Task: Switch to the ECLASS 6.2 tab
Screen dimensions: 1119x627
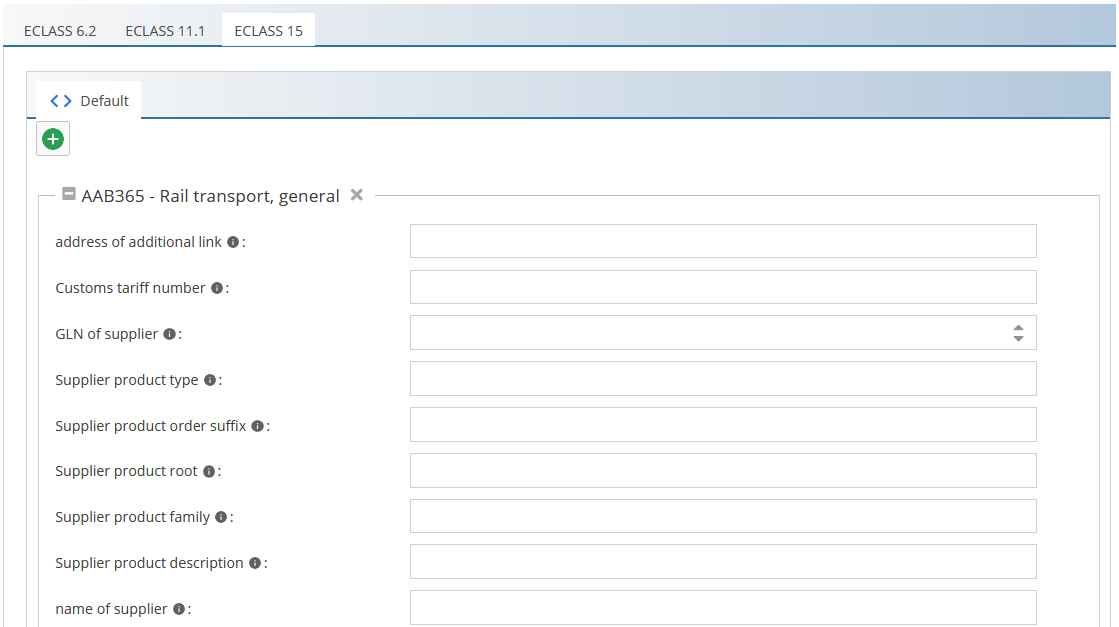Action: tap(60, 31)
